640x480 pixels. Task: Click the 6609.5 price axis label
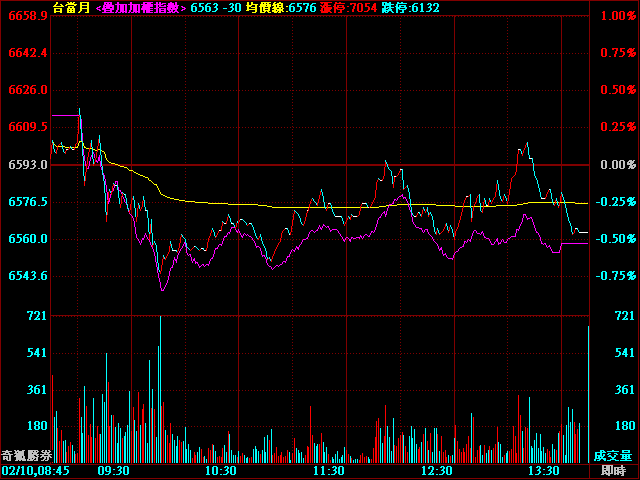(28, 127)
